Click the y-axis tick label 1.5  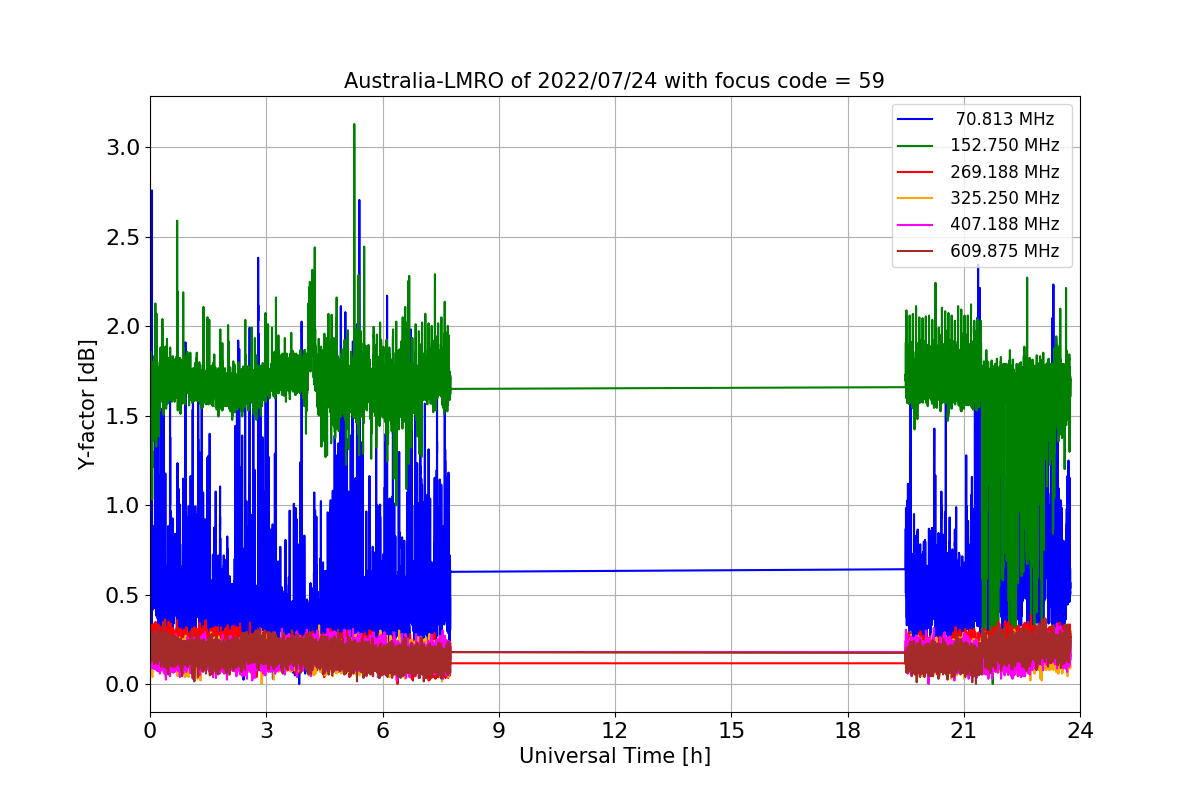124,416
